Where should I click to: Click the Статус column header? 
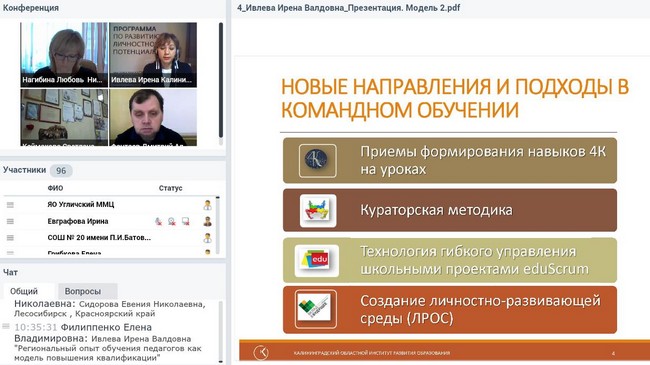coord(170,188)
